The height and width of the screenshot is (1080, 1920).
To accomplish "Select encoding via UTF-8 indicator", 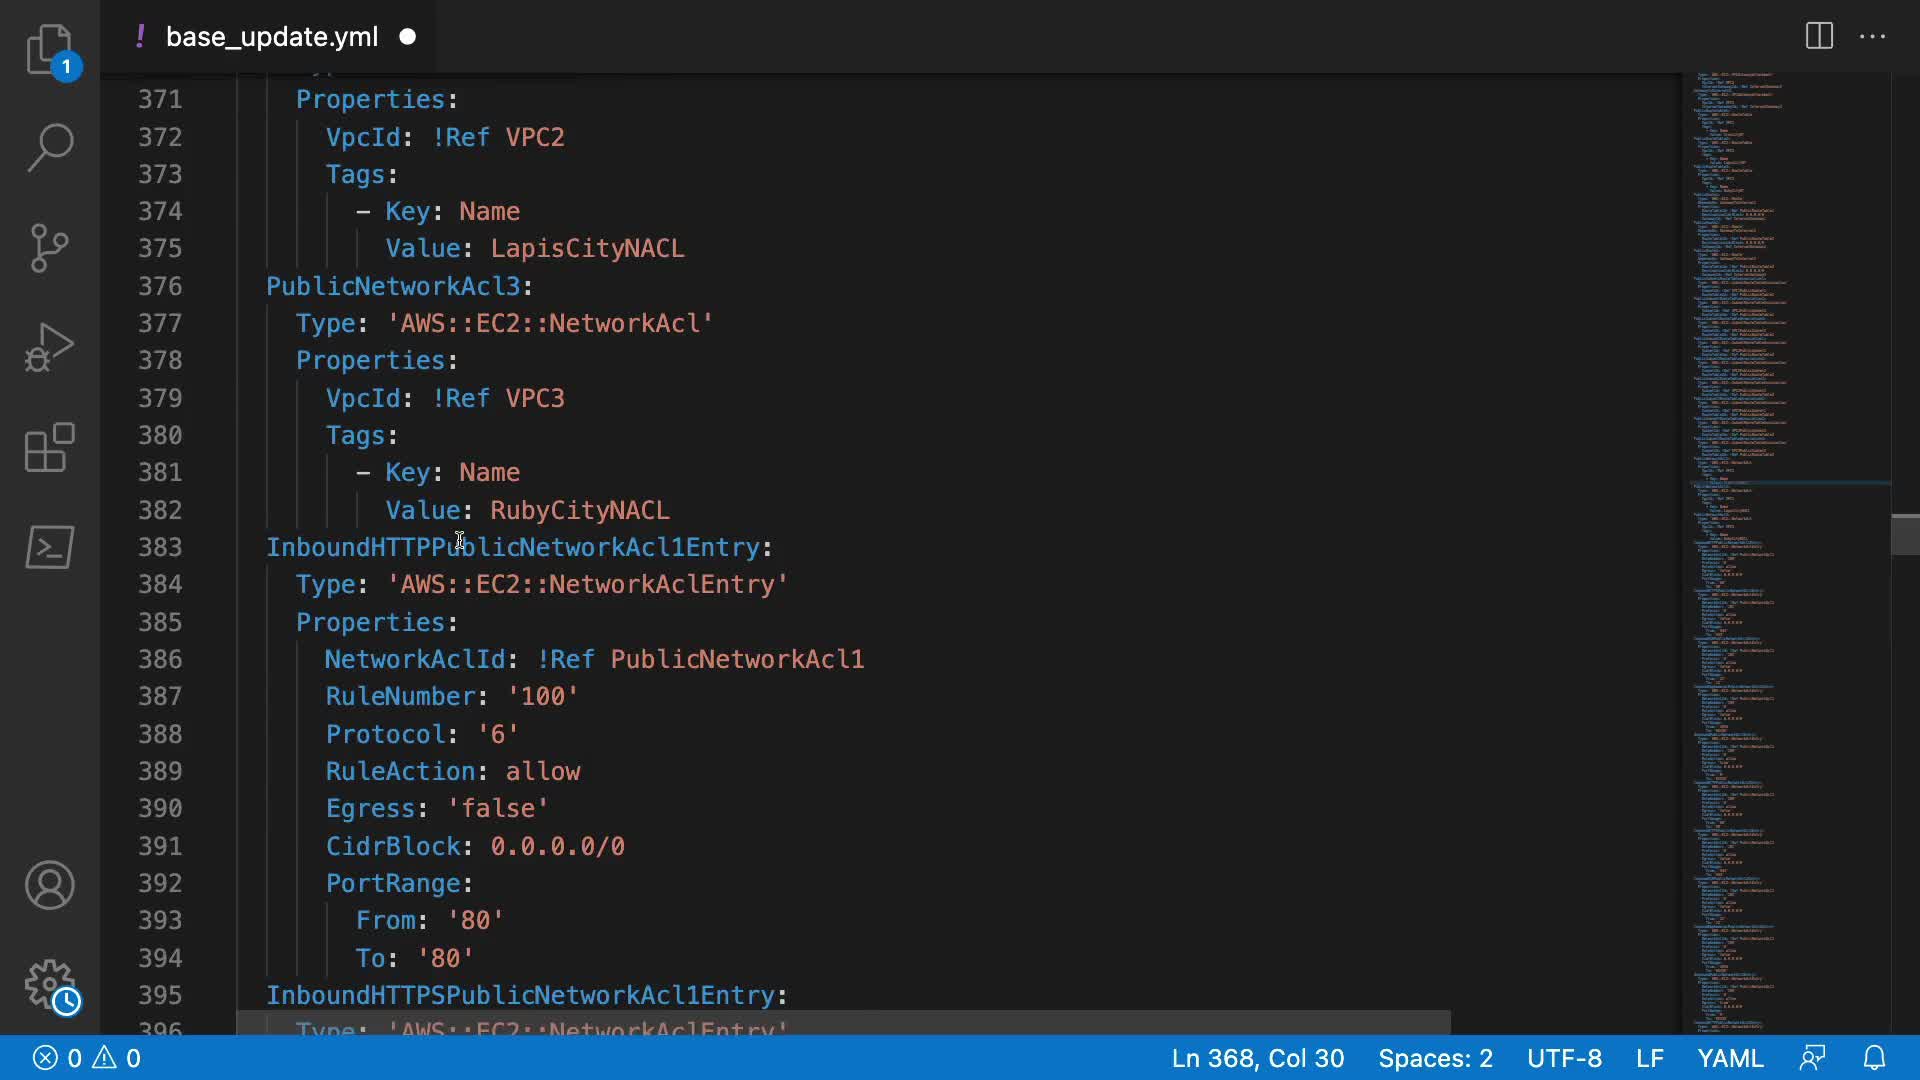I will (1564, 1058).
